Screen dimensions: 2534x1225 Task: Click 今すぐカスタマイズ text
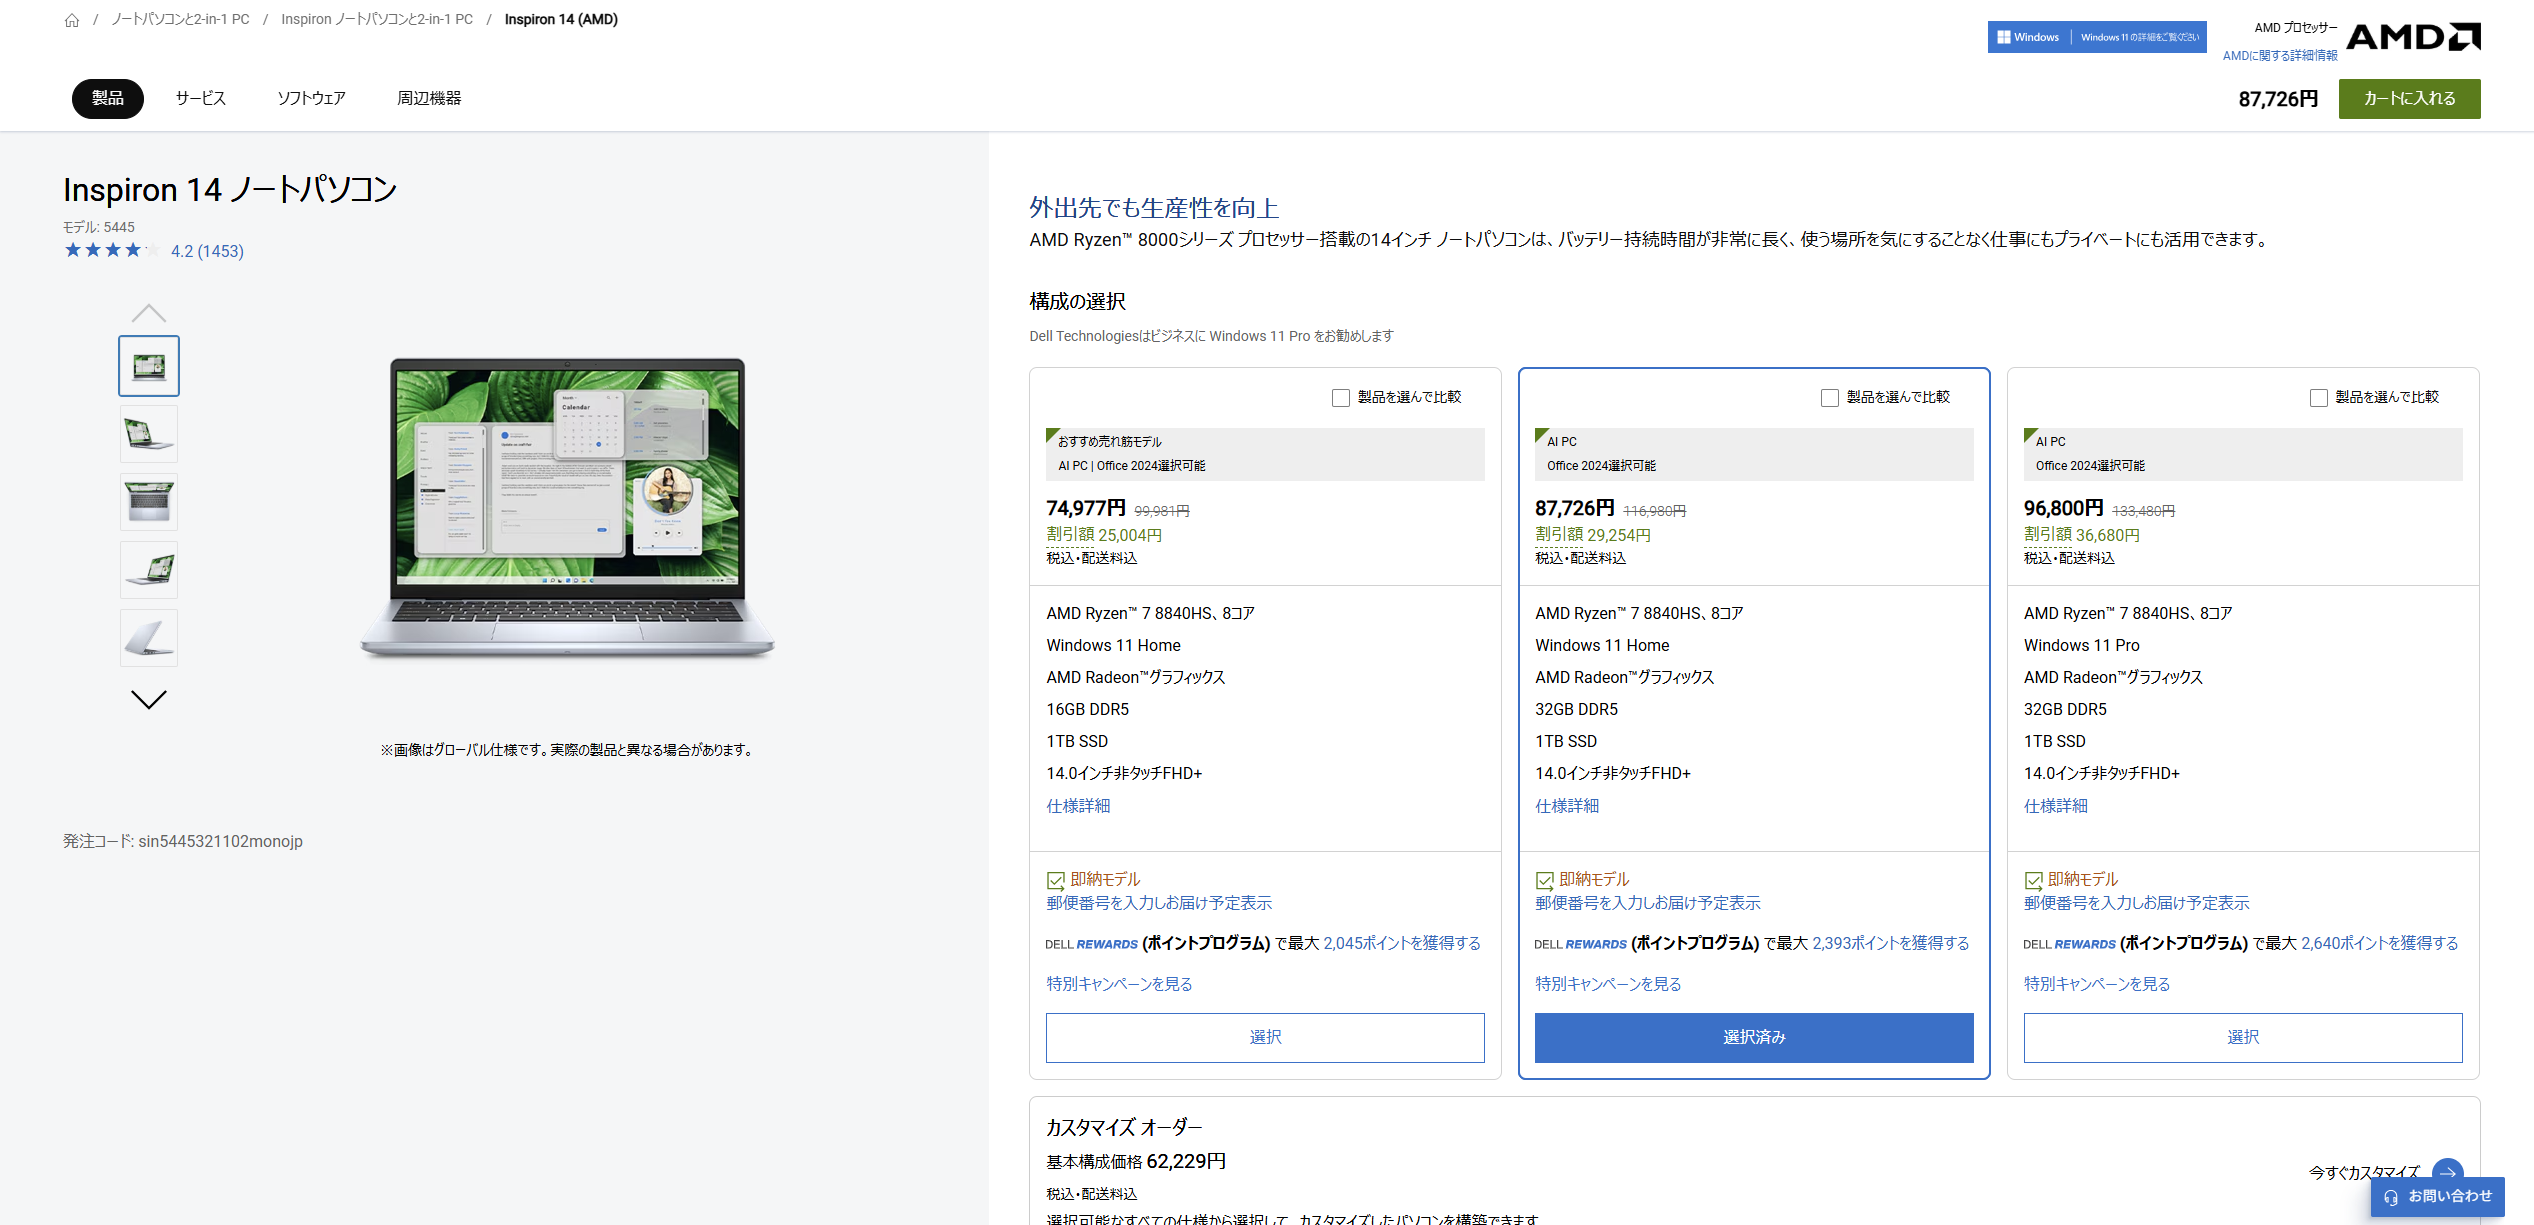[2364, 1172]
